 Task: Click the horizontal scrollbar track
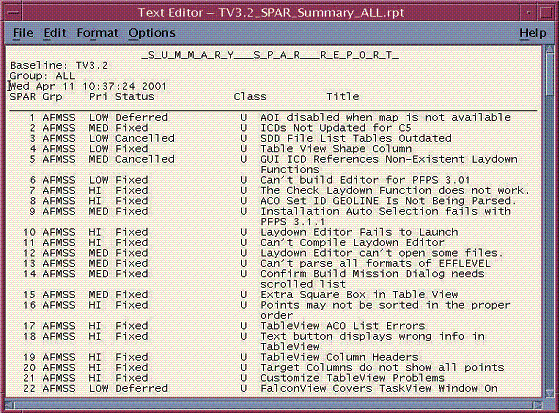273,405
